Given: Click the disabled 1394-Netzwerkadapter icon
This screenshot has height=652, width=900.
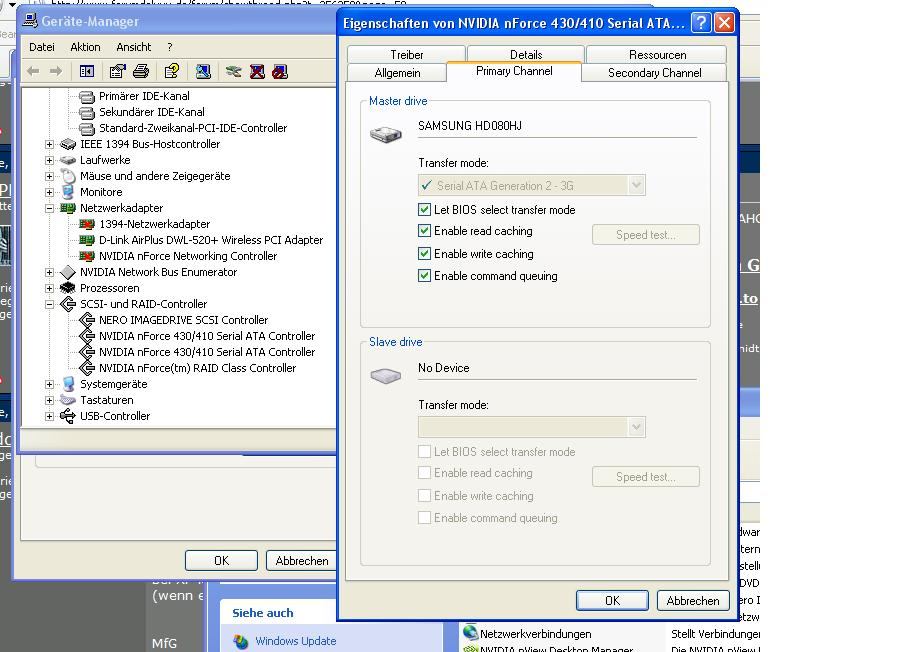Looking at the screenshot, I should coord(87,224).
